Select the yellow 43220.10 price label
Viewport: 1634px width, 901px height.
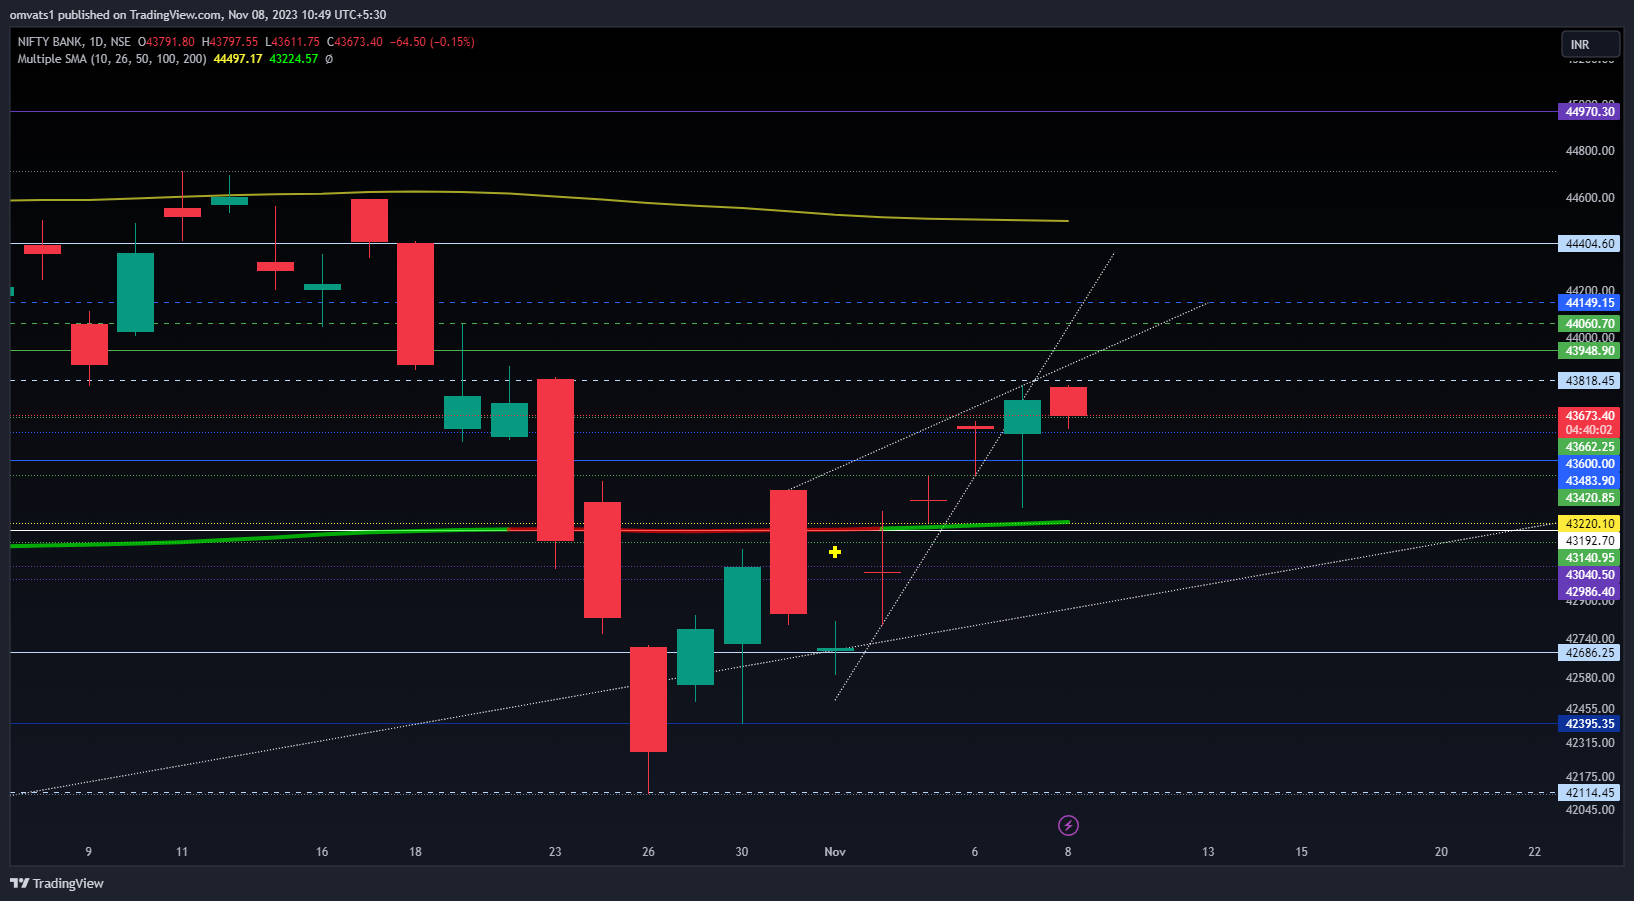click(x=1589, y=524)
